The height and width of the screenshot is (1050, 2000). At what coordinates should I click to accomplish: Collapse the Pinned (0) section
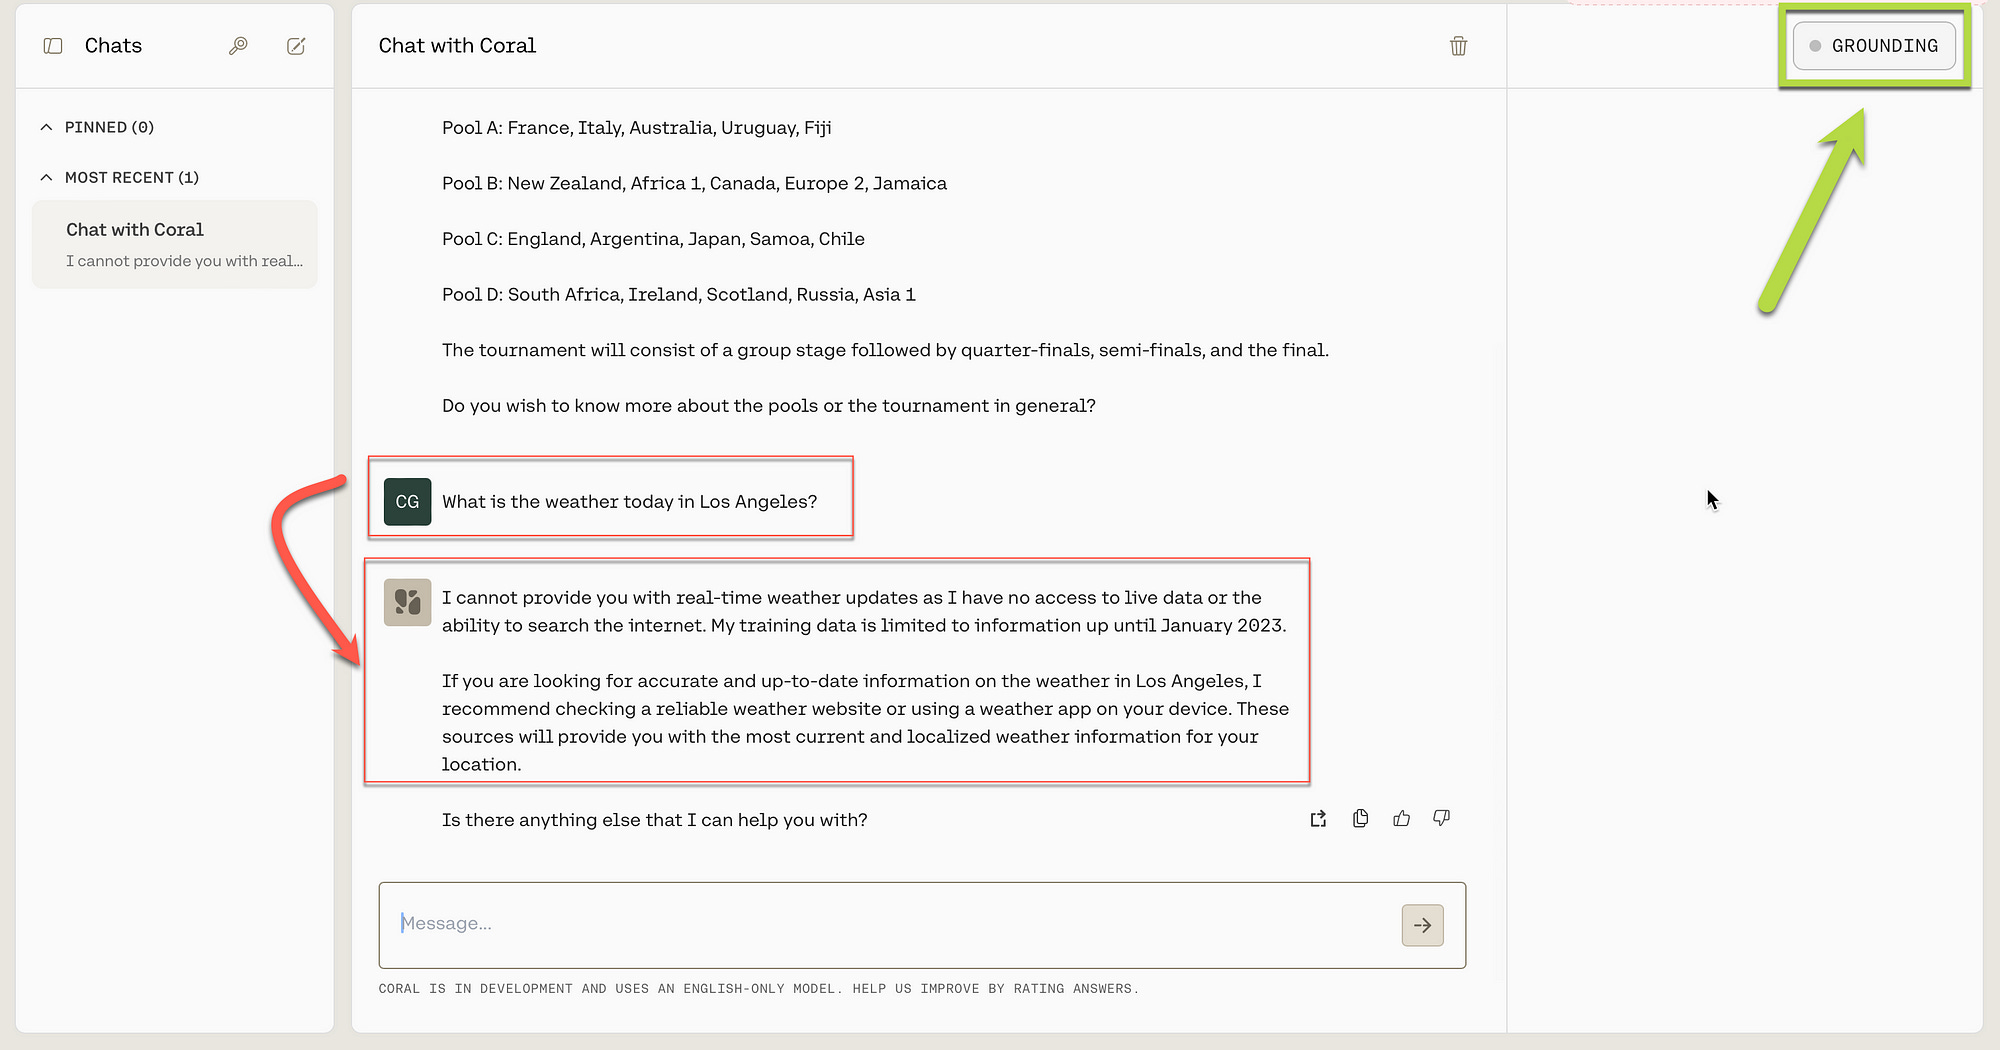pyautogui.click(x=98, y=127)
